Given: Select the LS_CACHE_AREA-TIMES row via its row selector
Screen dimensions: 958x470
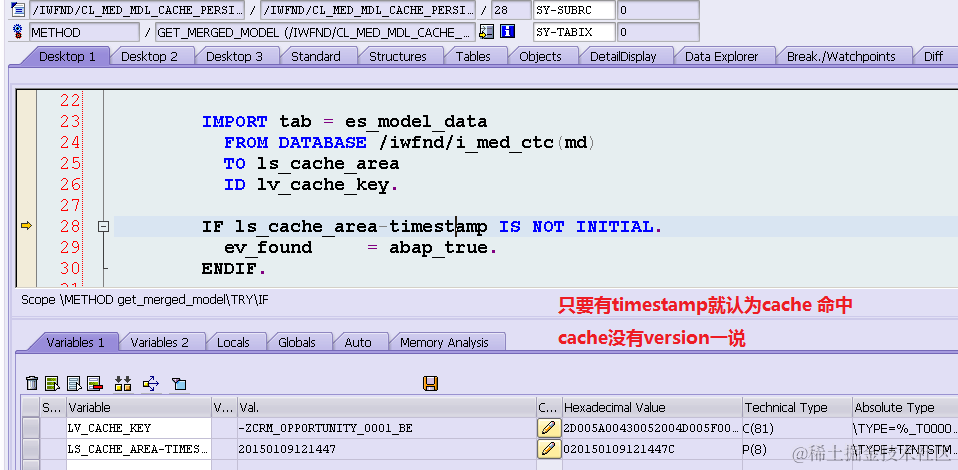Looking at the screenshot, I should coord(31,449).
